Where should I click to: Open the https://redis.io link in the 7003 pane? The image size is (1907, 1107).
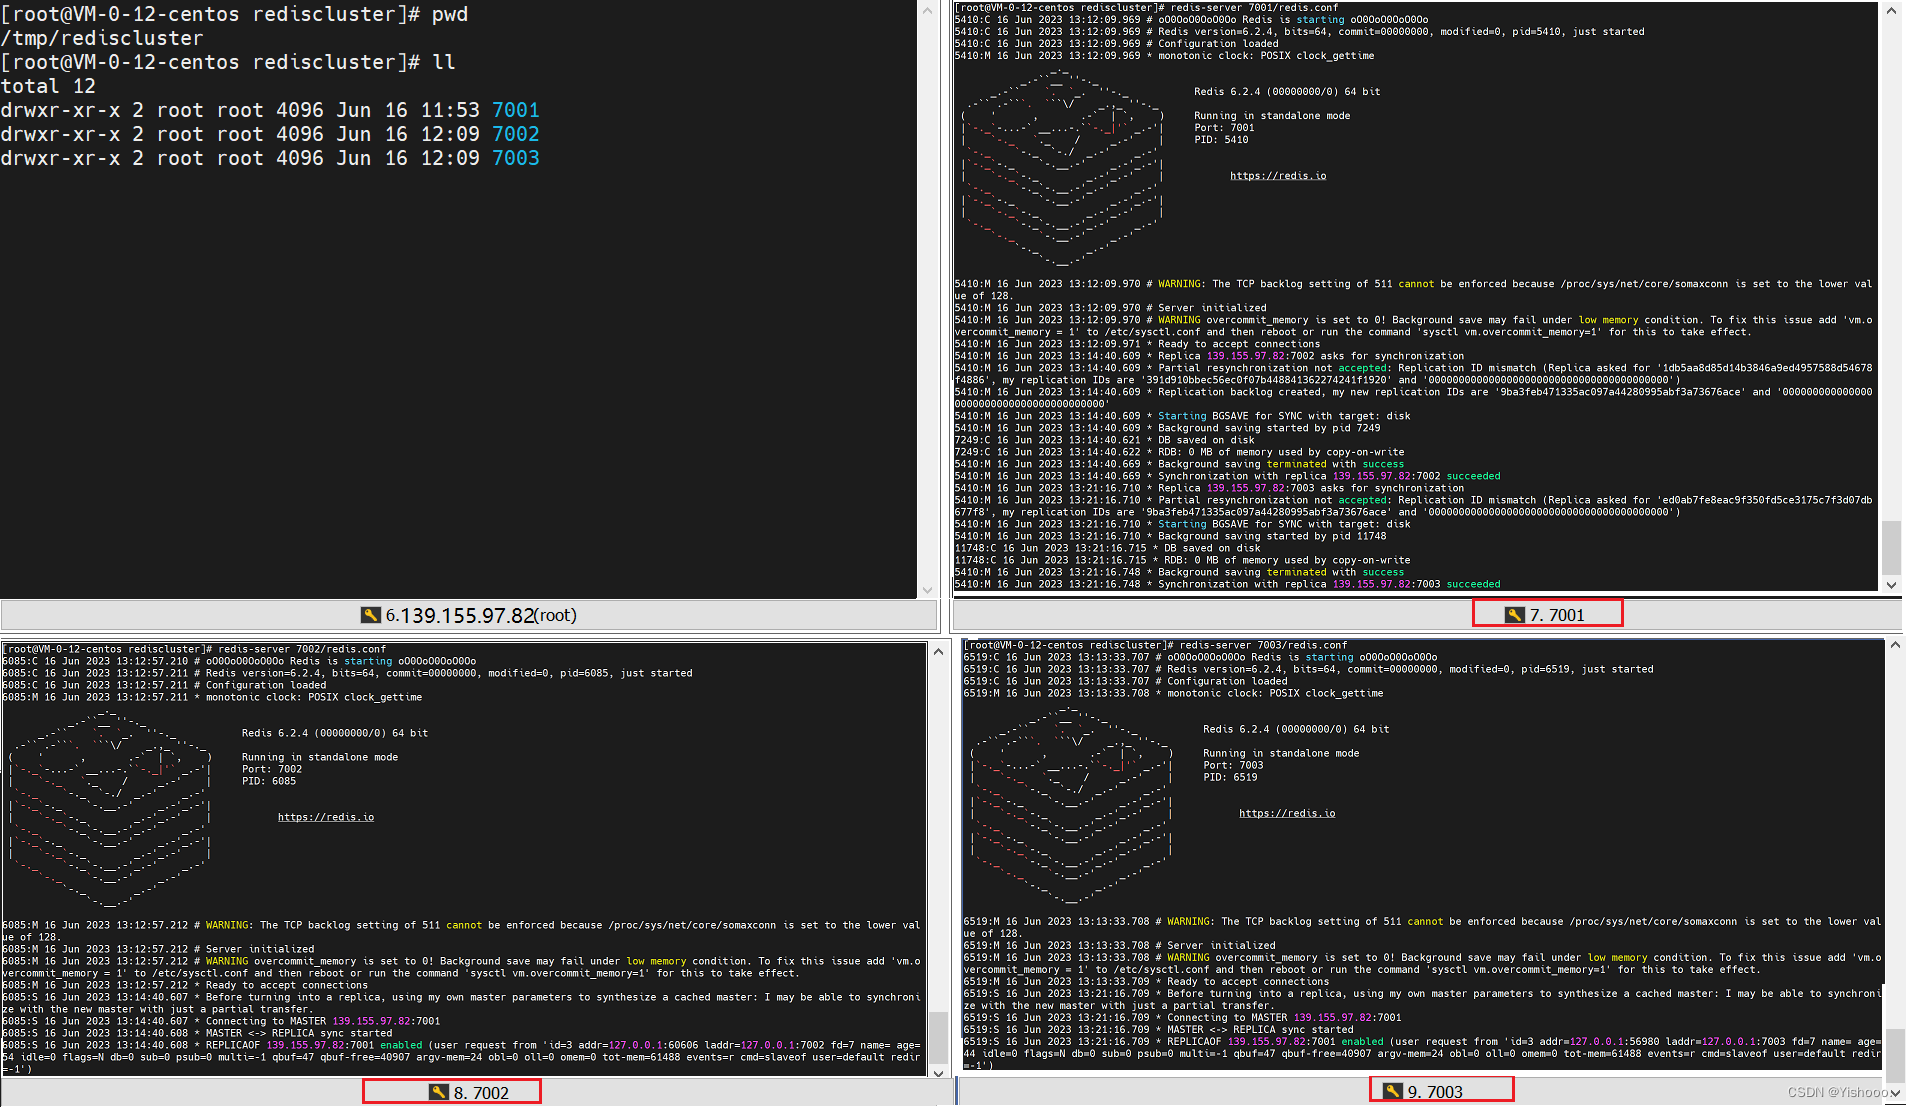1287,813
